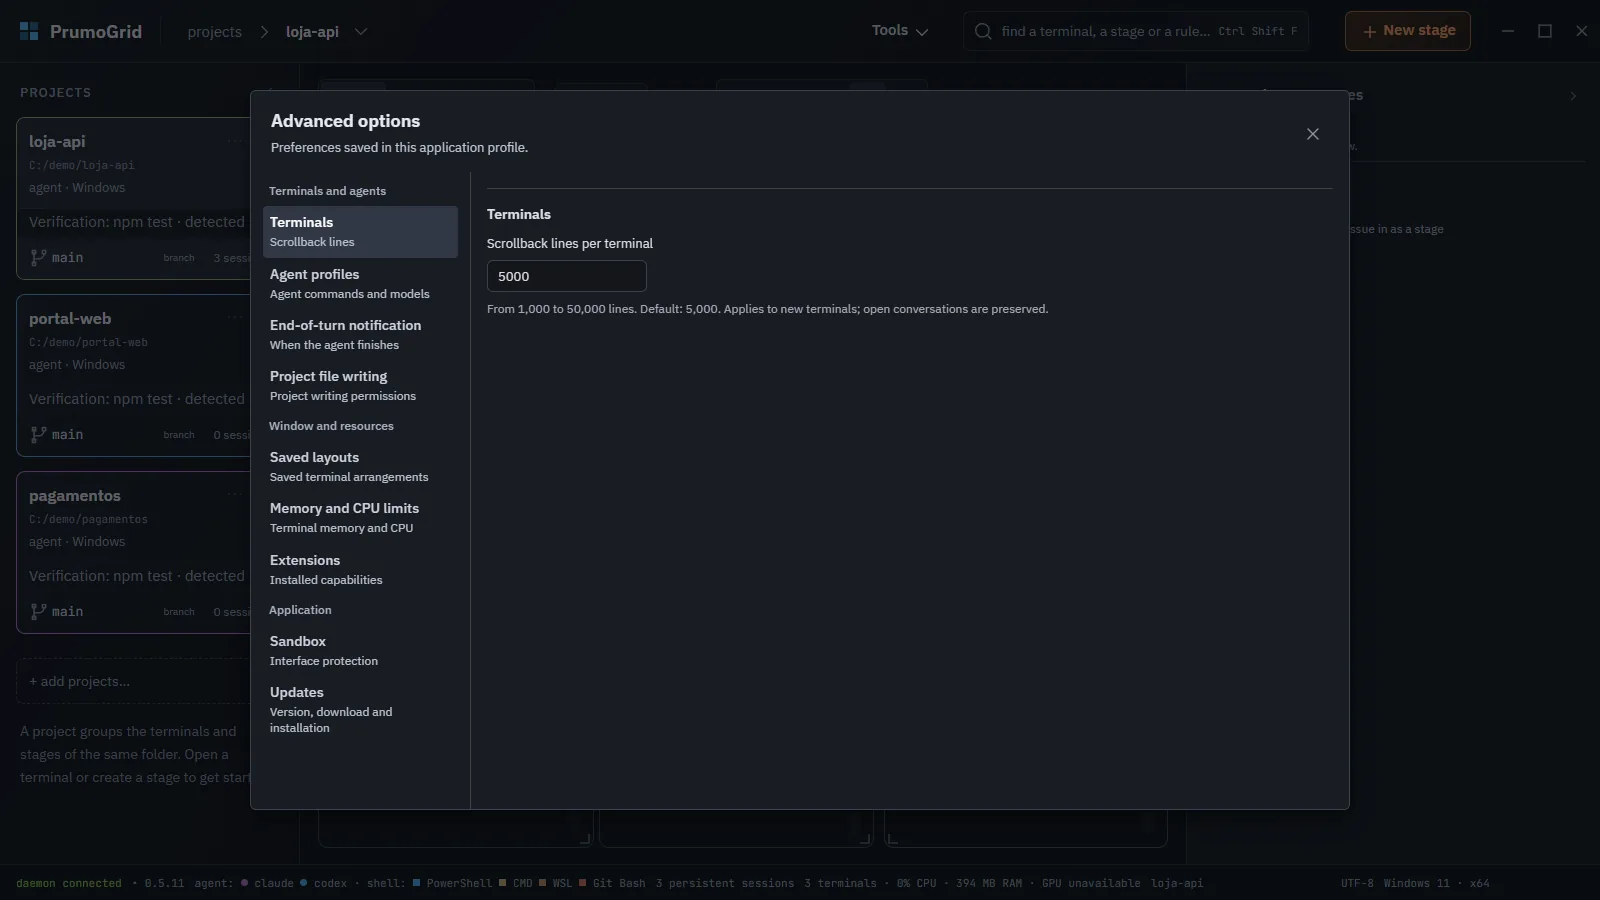Screen dimensions: 1600x900
Task: Open End-of-turn notification settings
Action: click(360, 335)
